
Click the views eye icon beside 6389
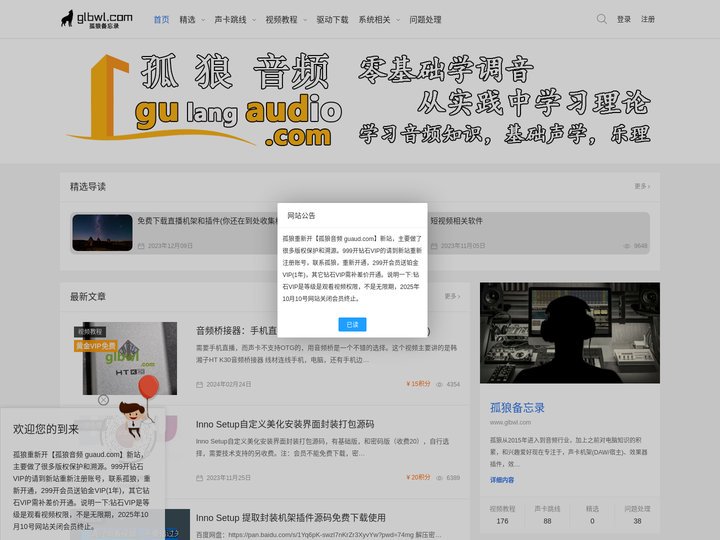(439, 478)
